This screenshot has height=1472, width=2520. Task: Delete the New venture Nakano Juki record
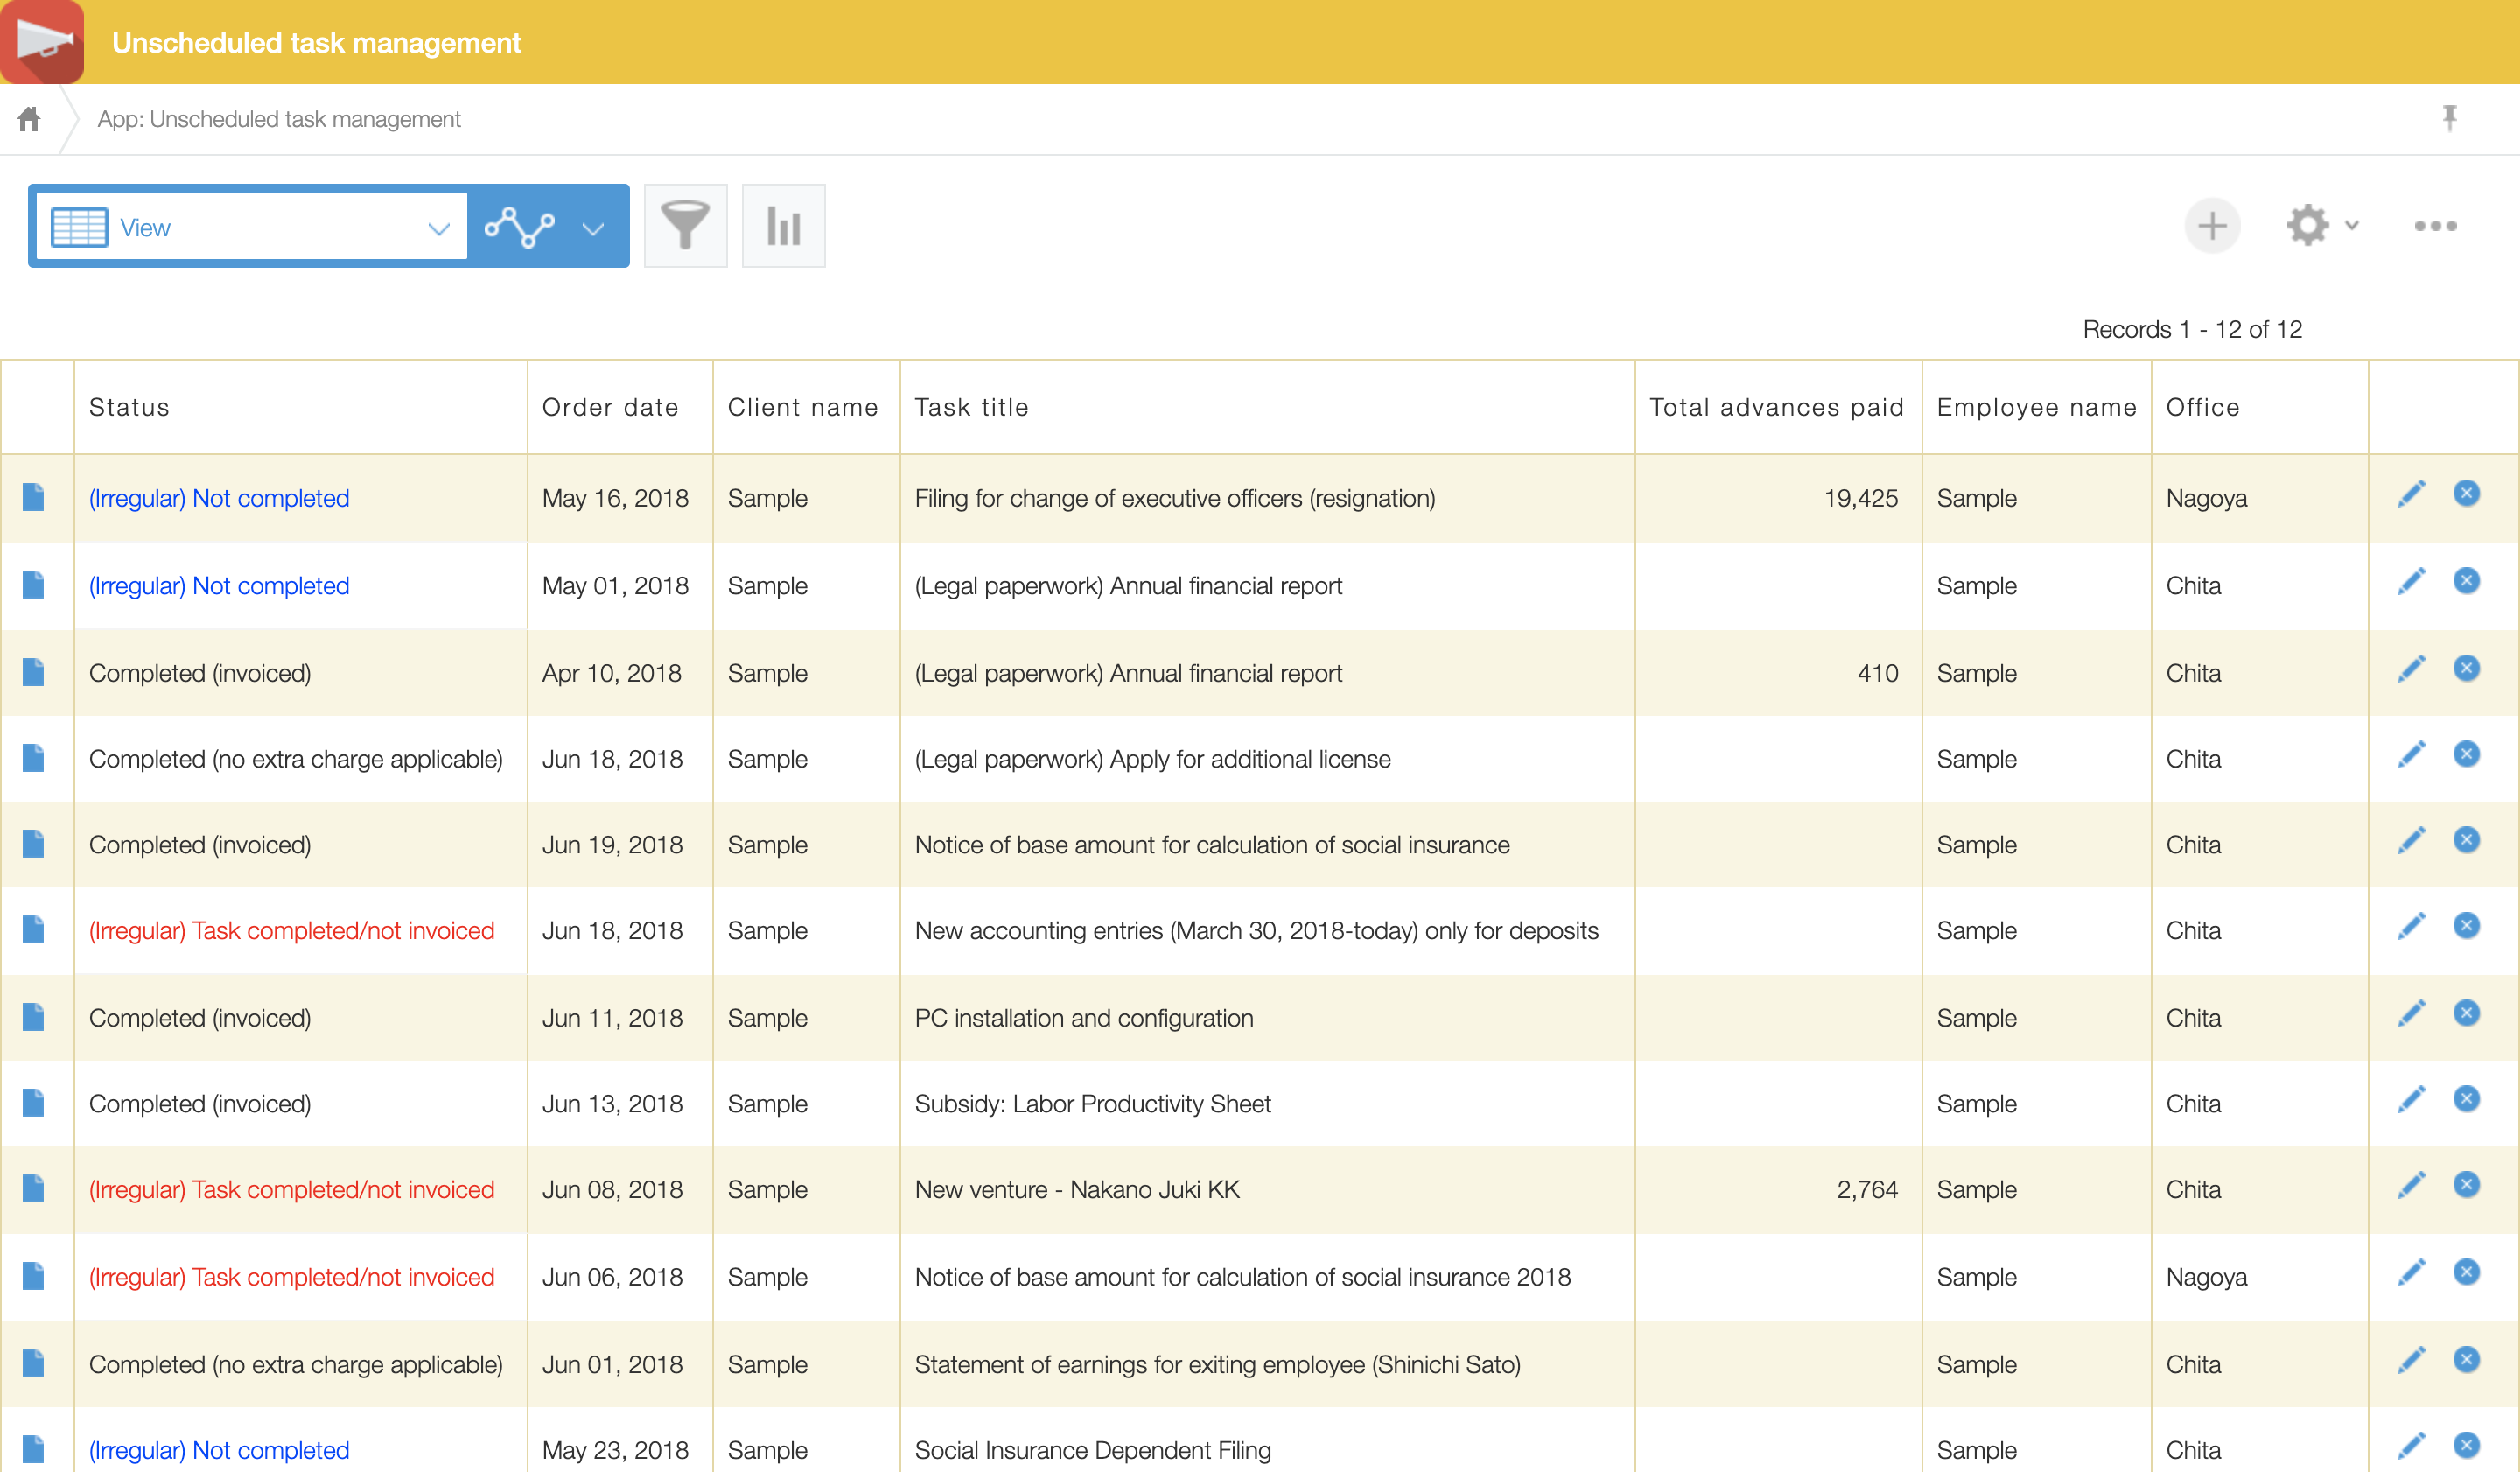2466,1186
